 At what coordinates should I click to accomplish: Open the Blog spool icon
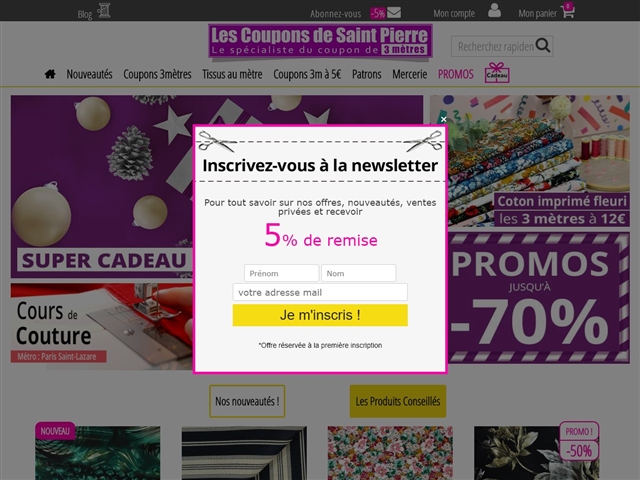(104, 11)
